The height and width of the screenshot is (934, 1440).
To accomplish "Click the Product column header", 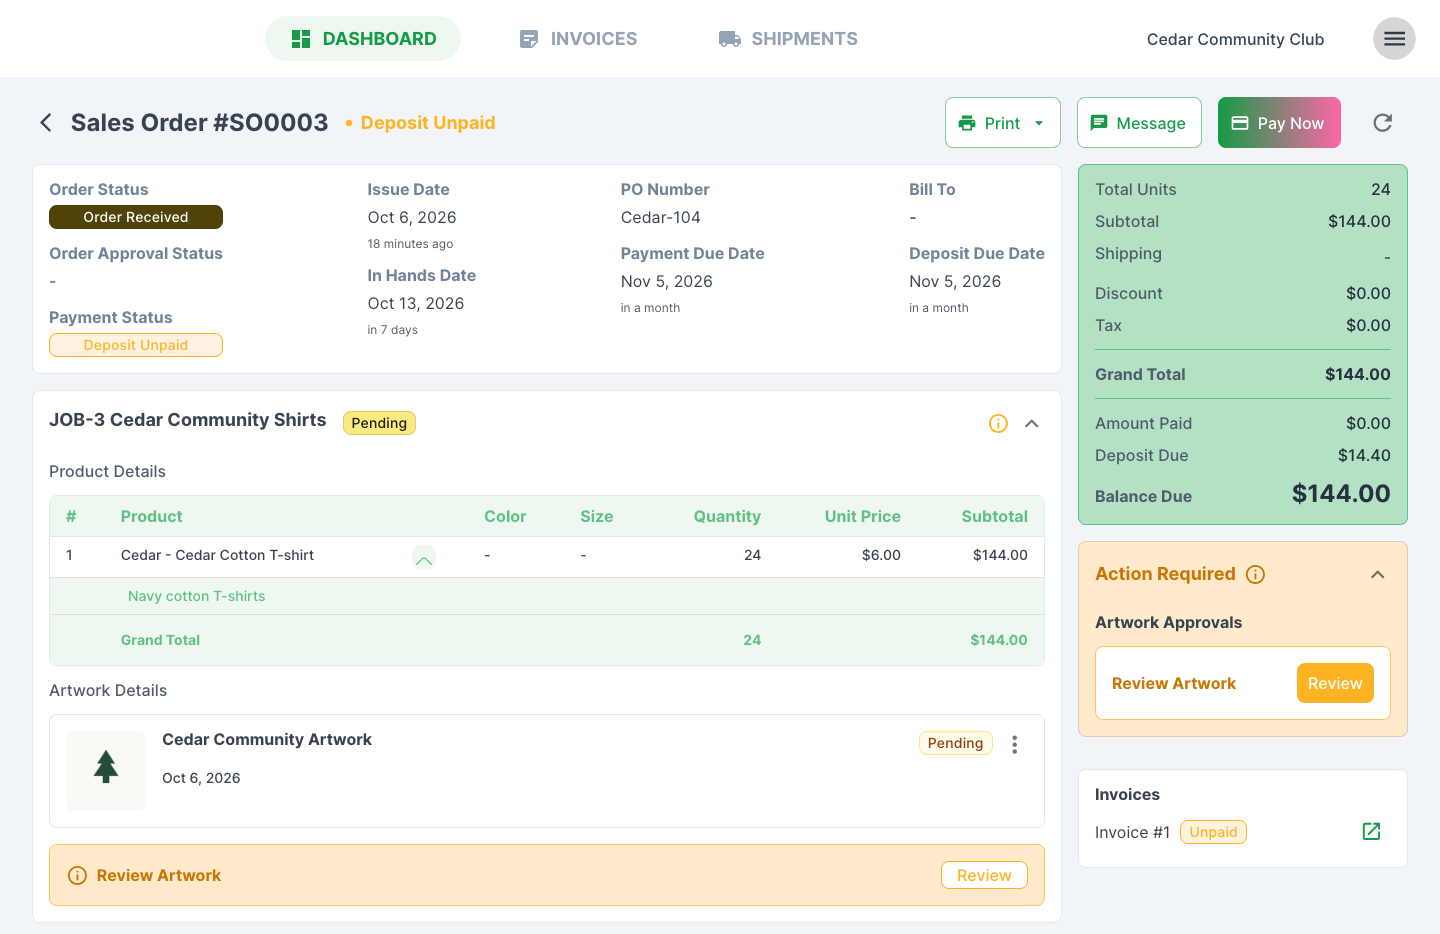I will click(x=152, y=517).
